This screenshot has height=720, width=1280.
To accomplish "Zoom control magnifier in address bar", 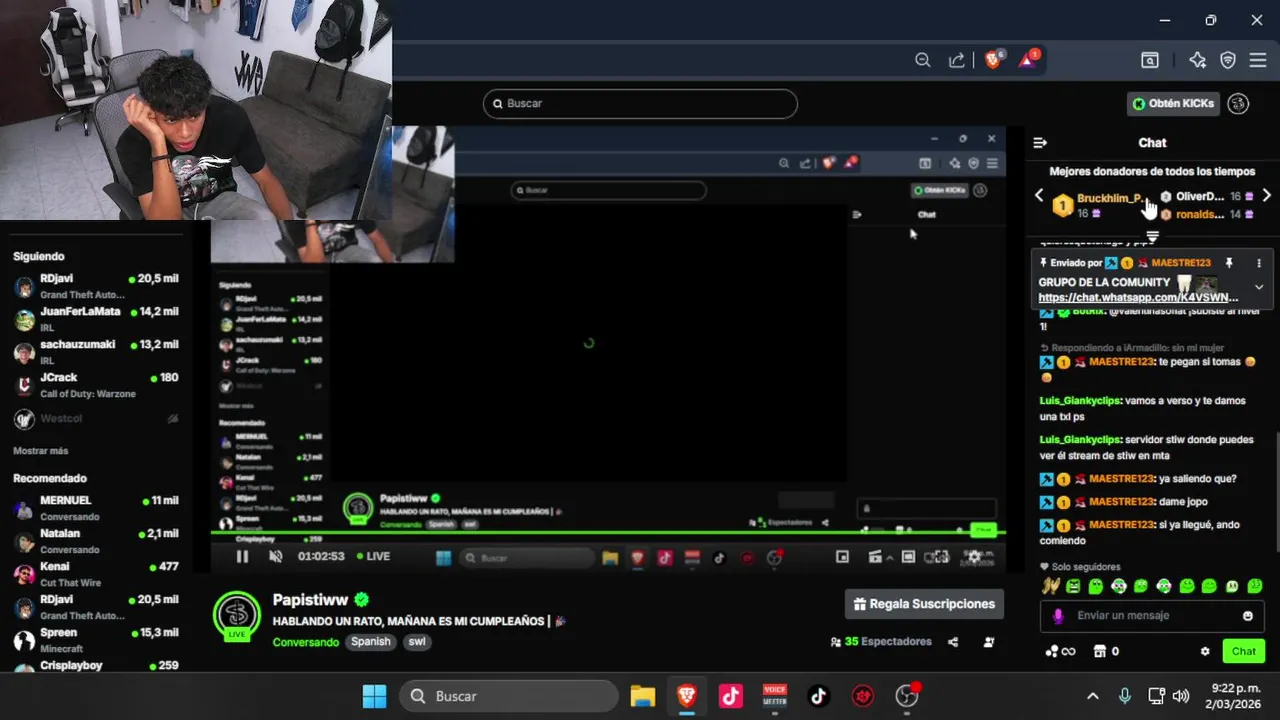I will coord(923,60).
